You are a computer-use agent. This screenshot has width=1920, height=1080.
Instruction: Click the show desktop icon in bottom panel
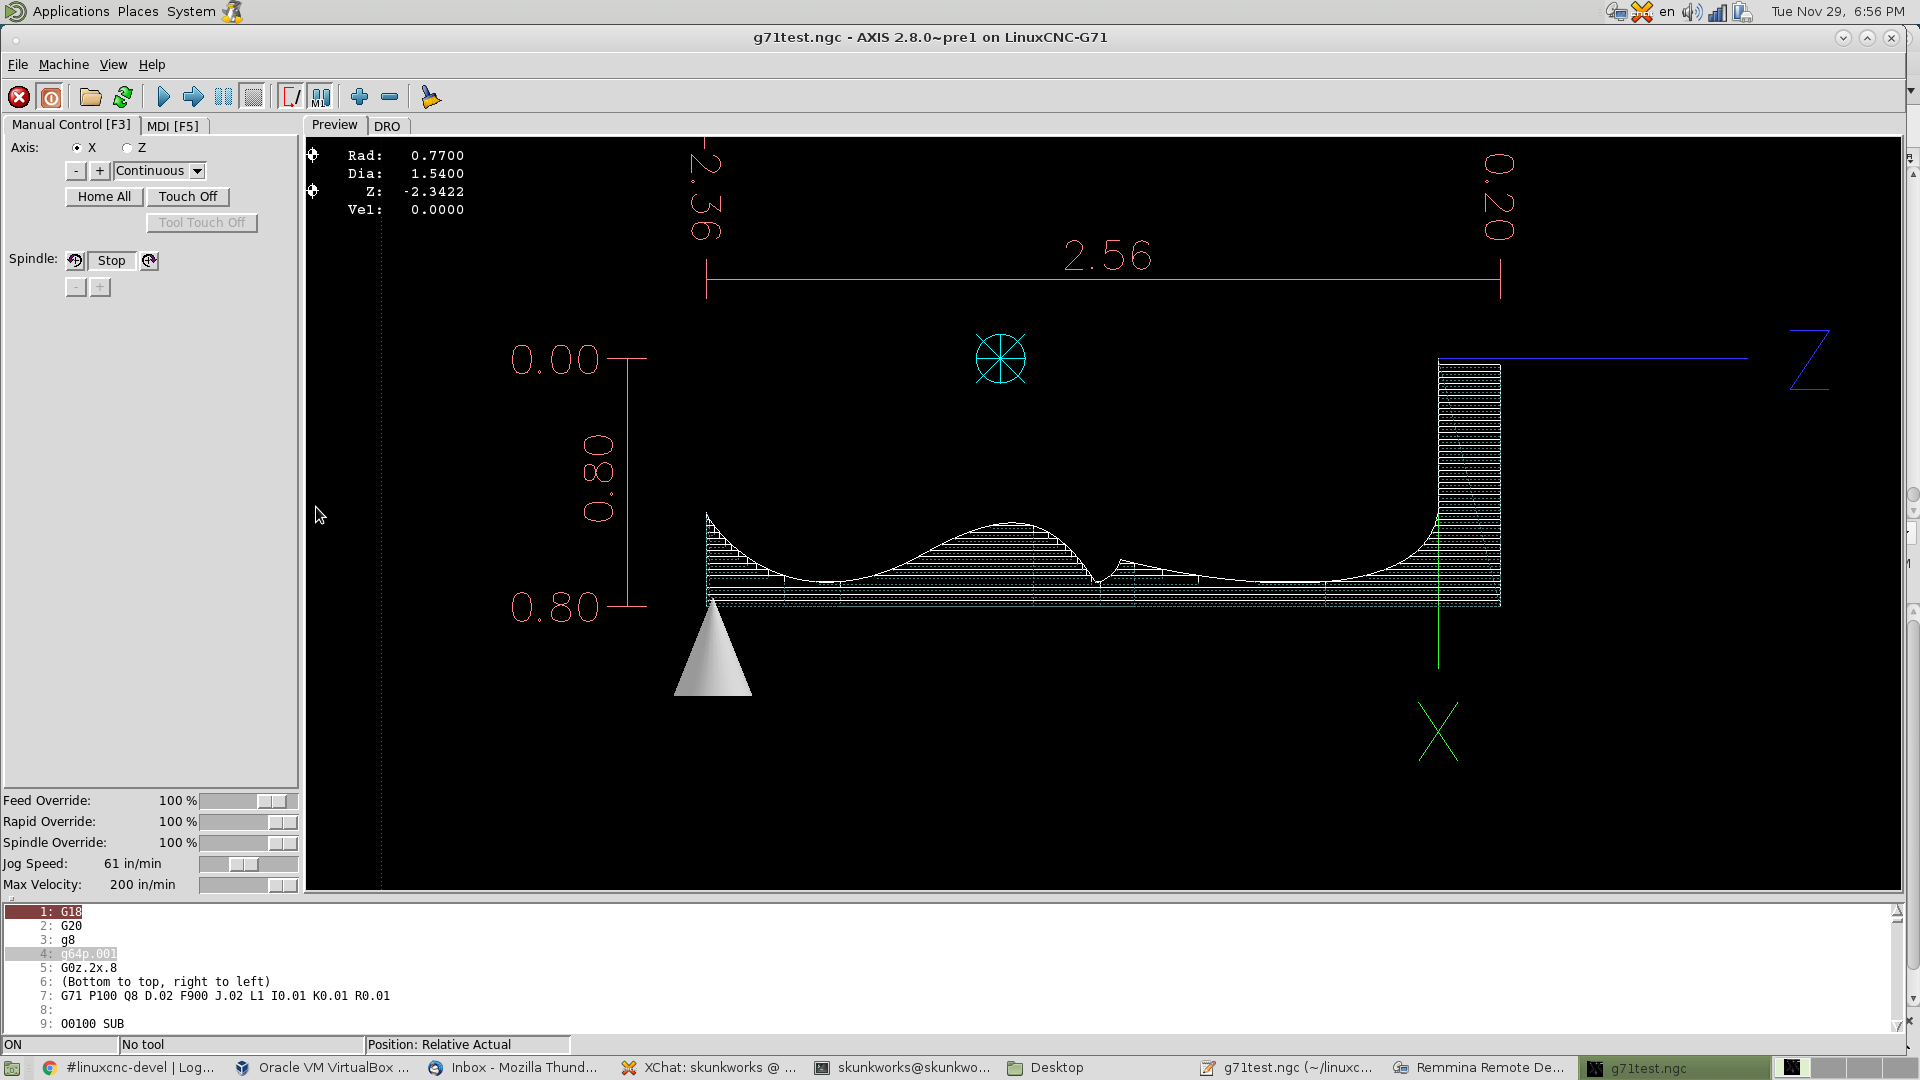tap(12, 1068)
